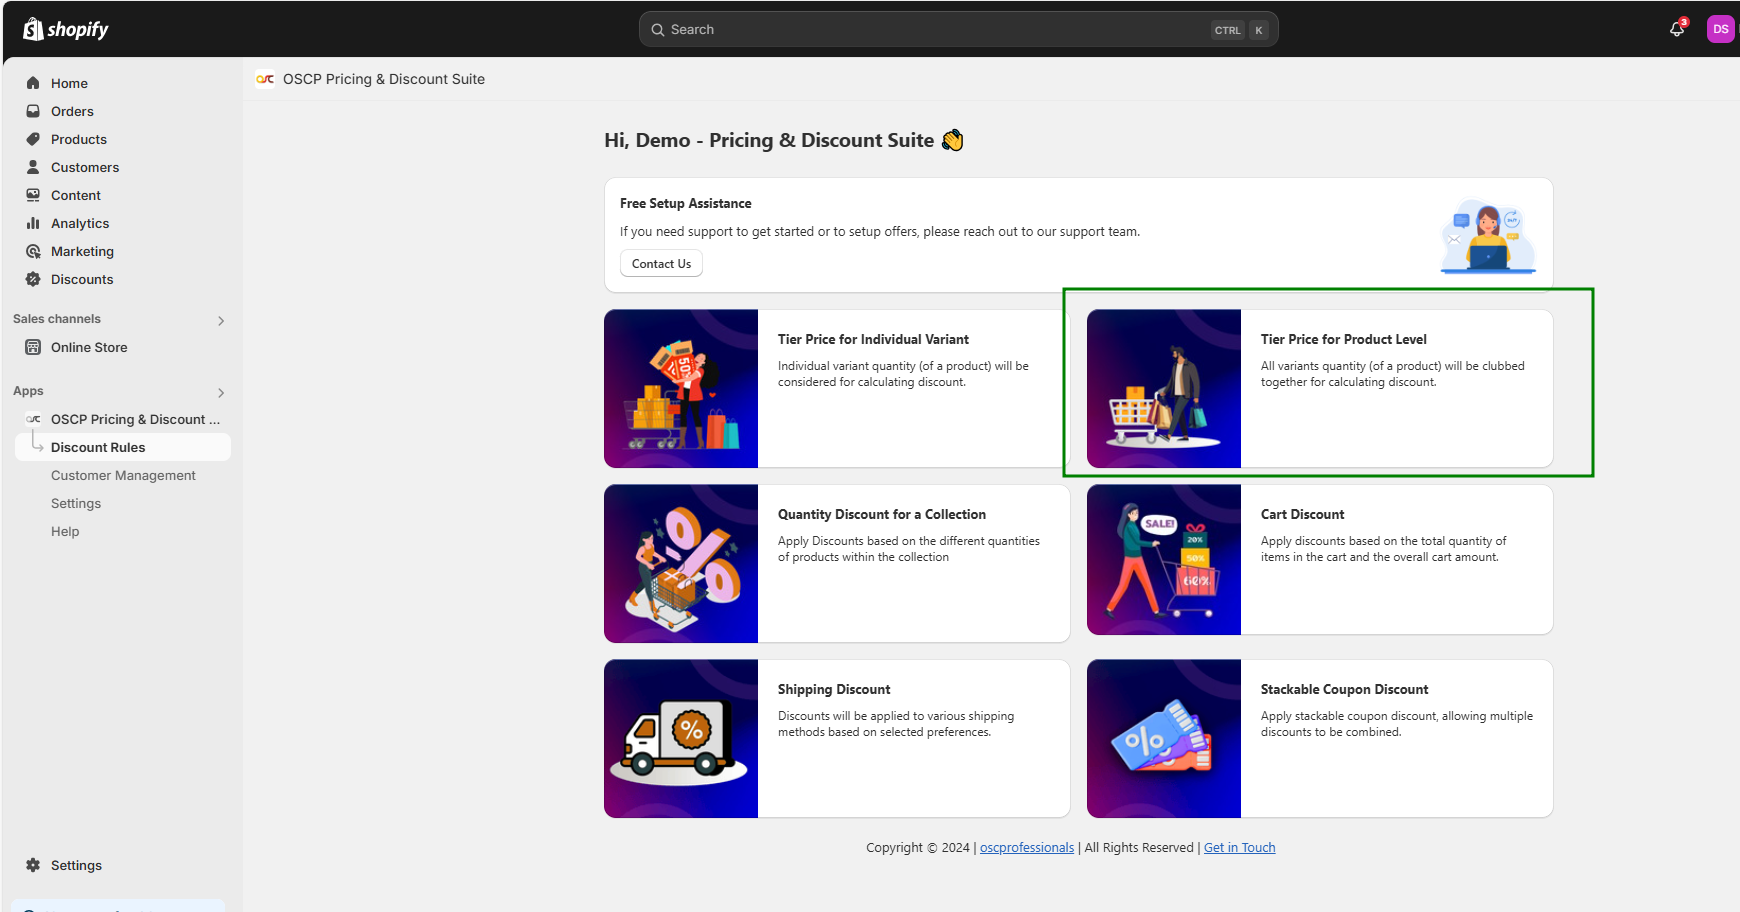The image size is (1740, 912).
Task: Expand the Sales channels section
Action: tap(221, 320)
